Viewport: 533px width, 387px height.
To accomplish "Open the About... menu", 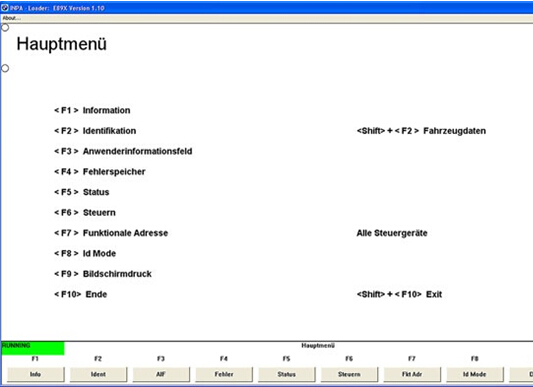I will coord(11,18).
